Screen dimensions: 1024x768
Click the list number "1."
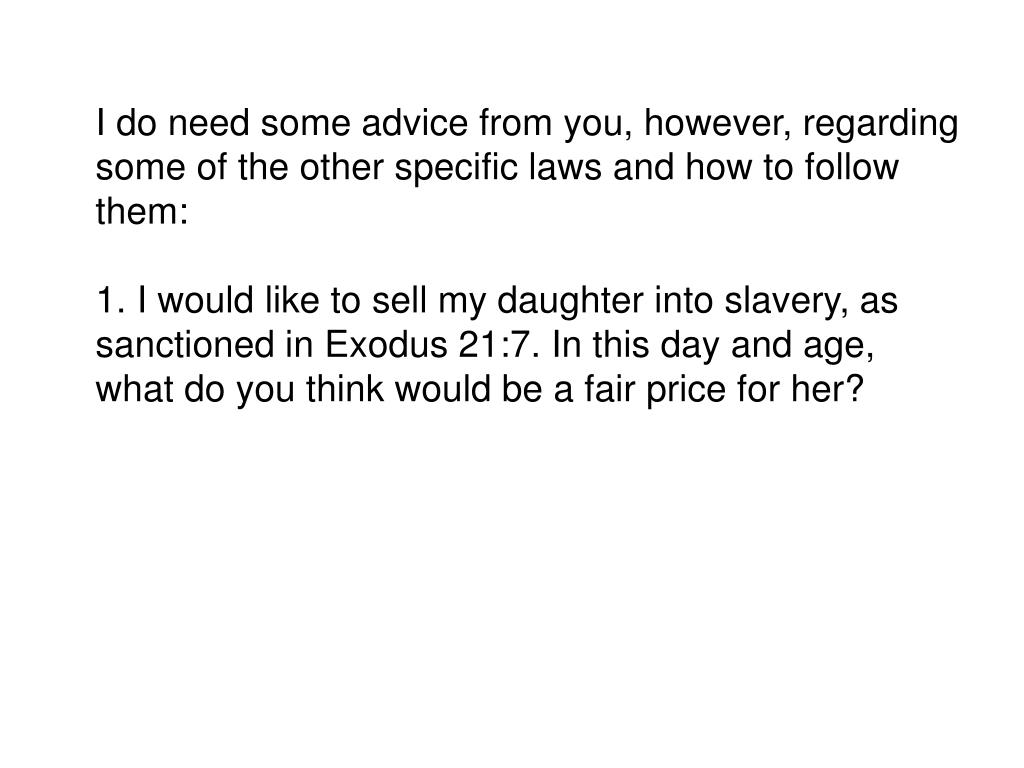(x=111, y=301)
